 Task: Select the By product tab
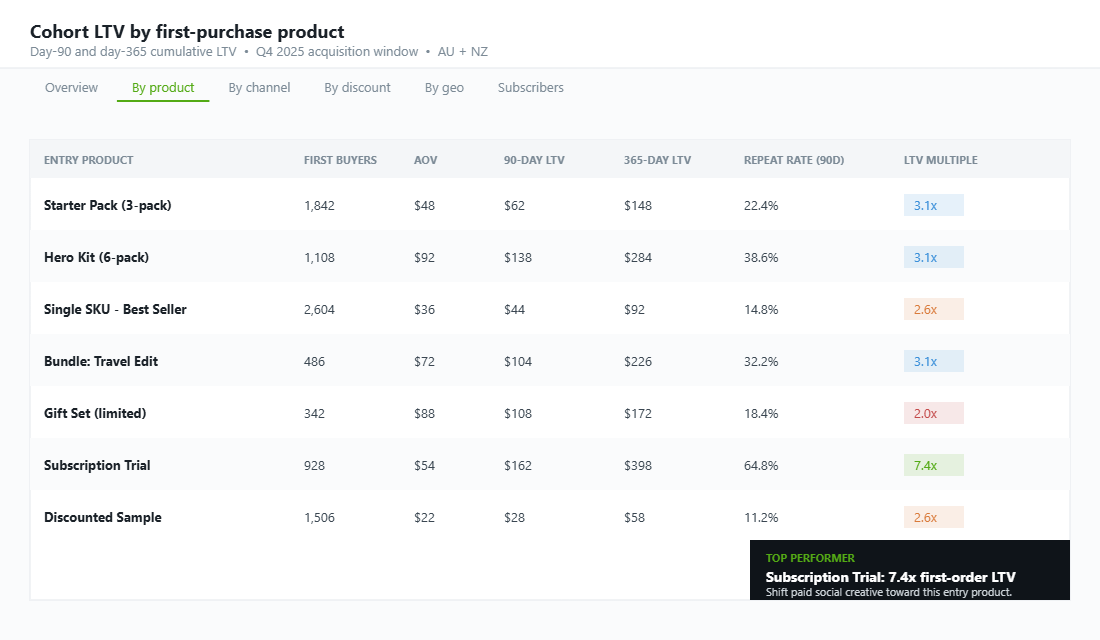pyautogui.click(x=163, y=88)
